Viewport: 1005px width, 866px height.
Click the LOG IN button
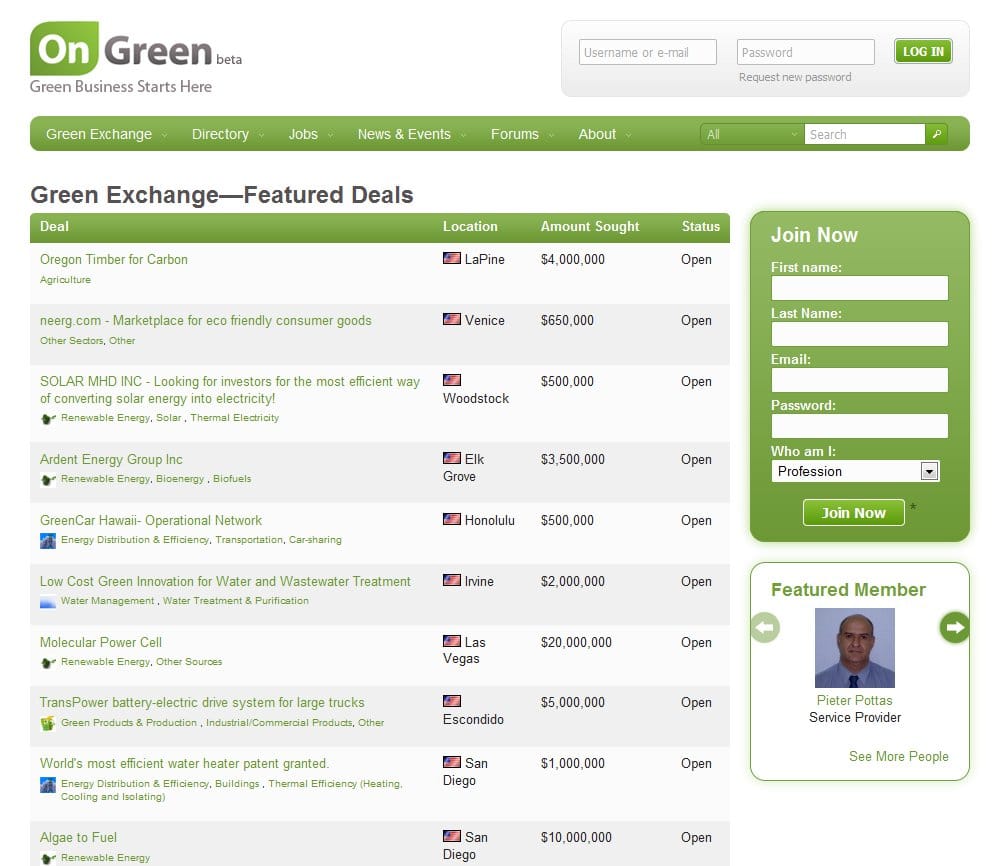click(923, 51)
